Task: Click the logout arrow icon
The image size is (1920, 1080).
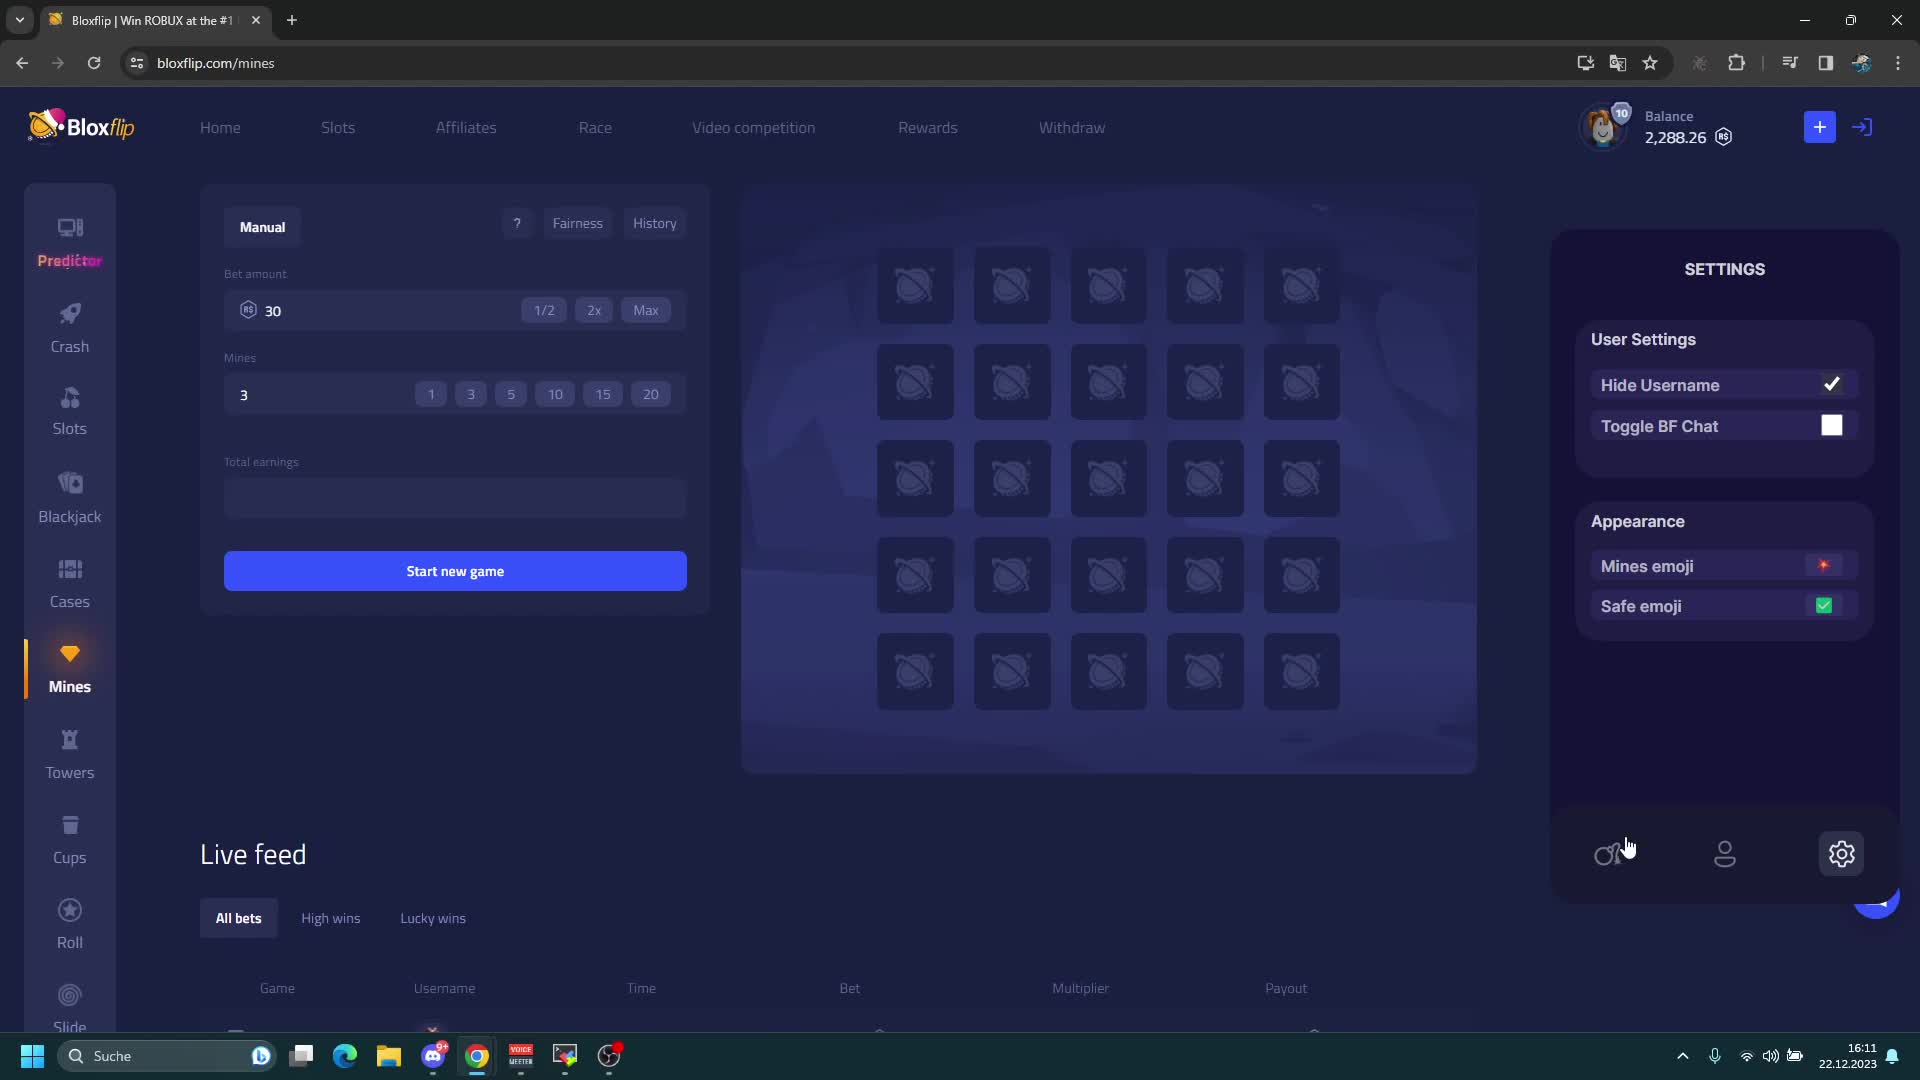Action: [x=1861, y=127]
